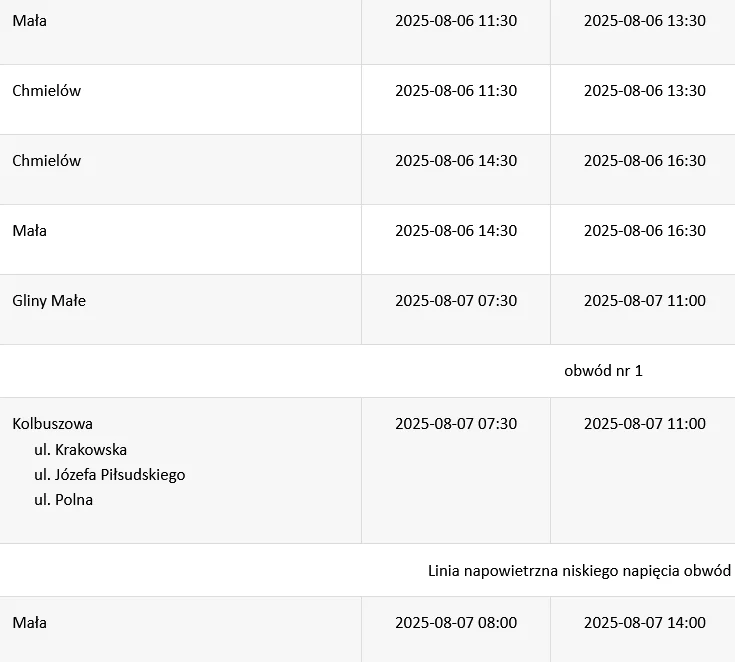
Task: Click end time 2025-08-07 14:00
Action: point(645,623)
